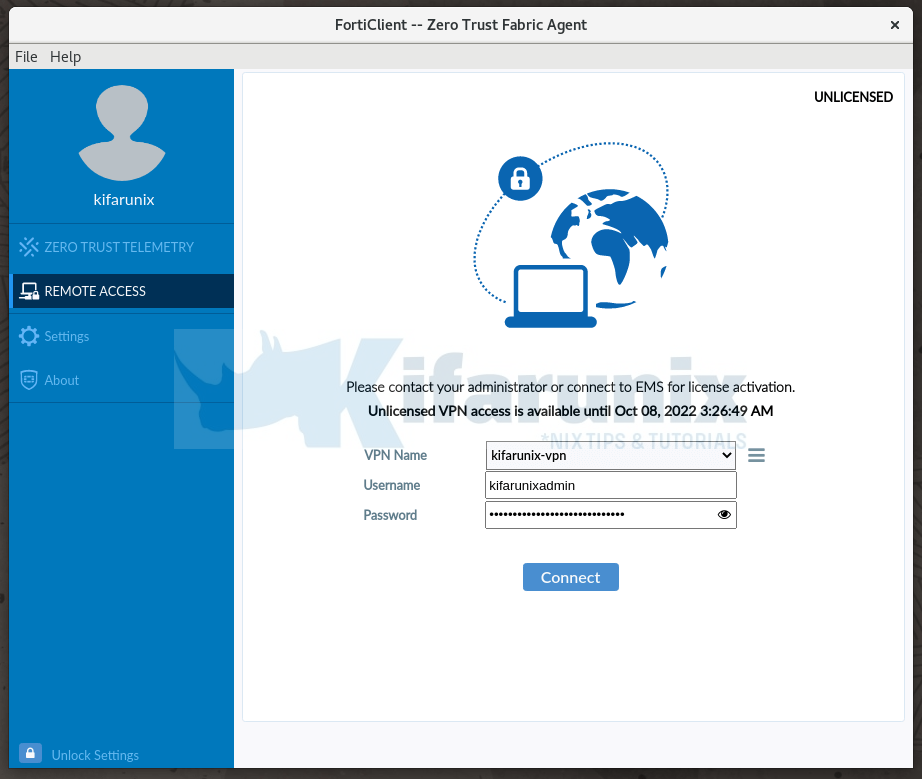922x779 pixels.
Task: Click the VPN Name label
Action: (x=395, y=455)
